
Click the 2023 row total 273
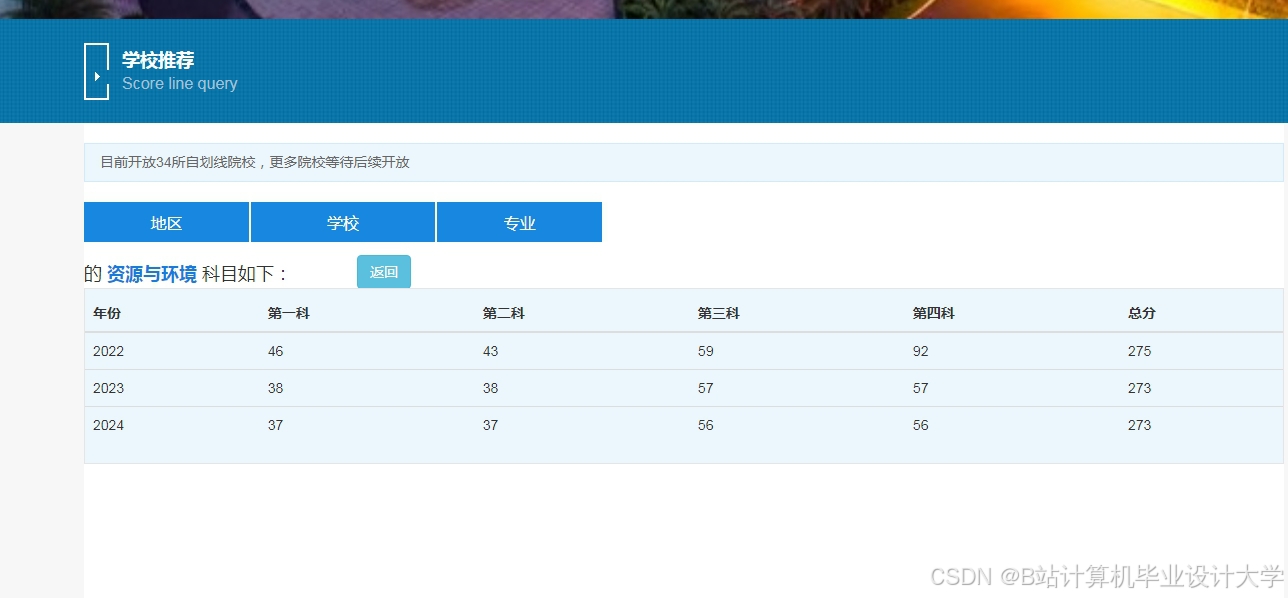click(x=1140, y=388)
